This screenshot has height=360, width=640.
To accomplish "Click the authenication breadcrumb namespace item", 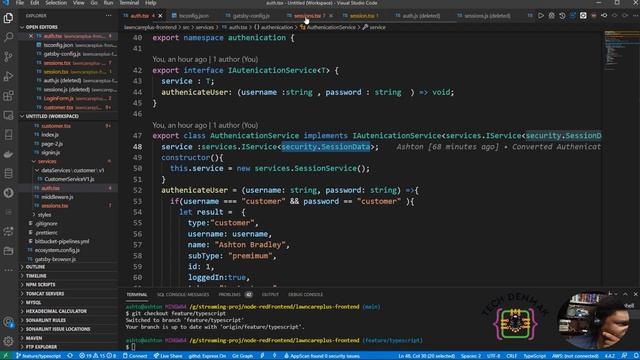I will [x=273, y=27].
